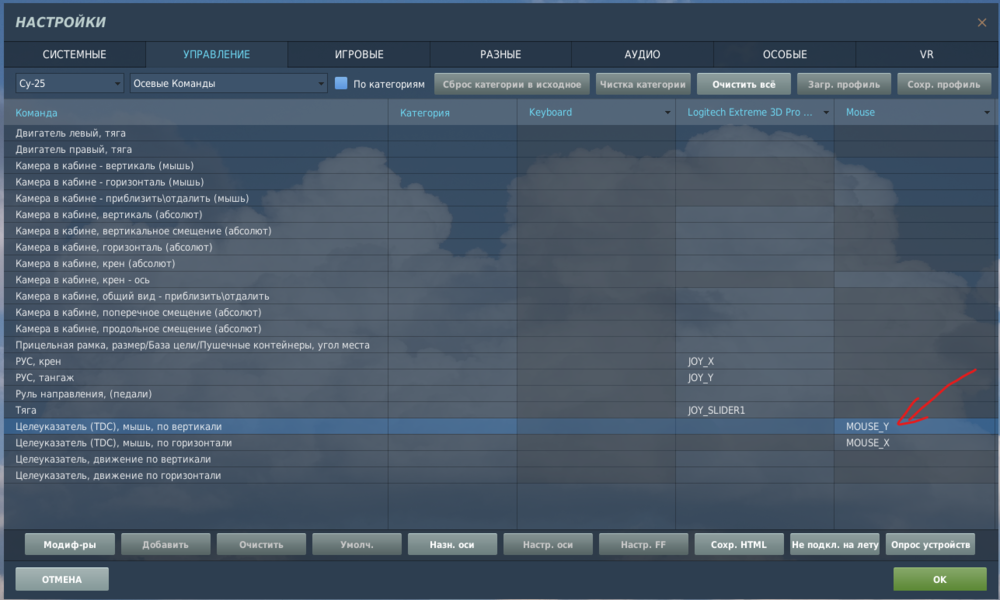Go to the АУДИО tab

pos(642,54)
